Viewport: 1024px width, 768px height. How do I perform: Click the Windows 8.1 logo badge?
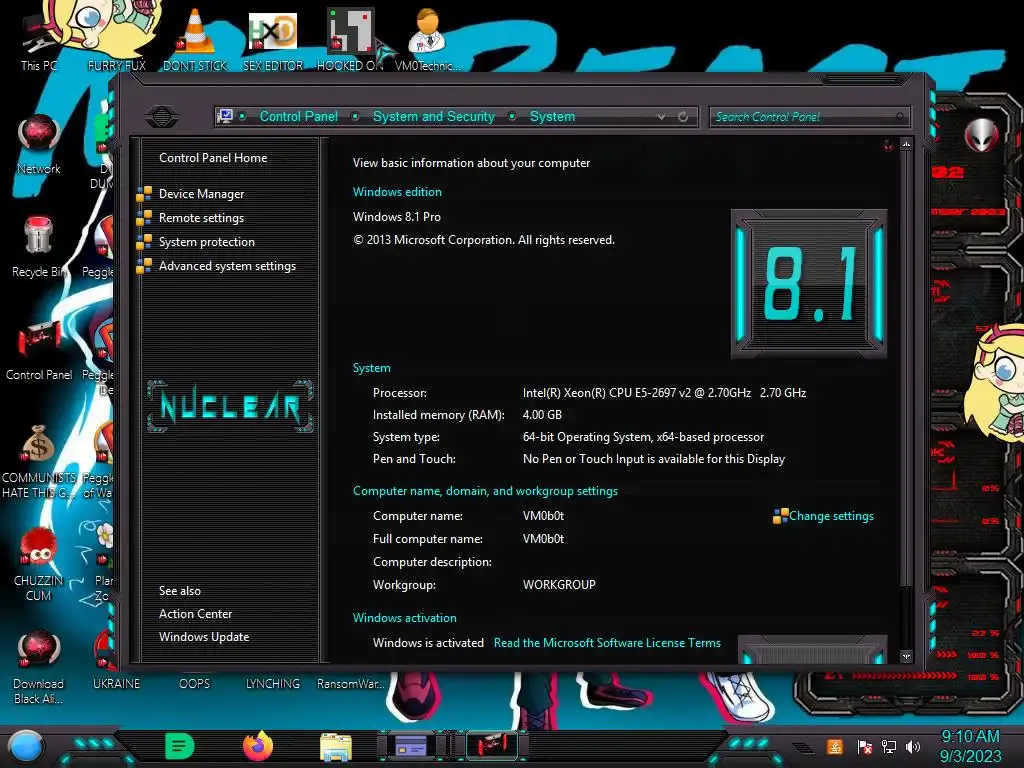808,283
